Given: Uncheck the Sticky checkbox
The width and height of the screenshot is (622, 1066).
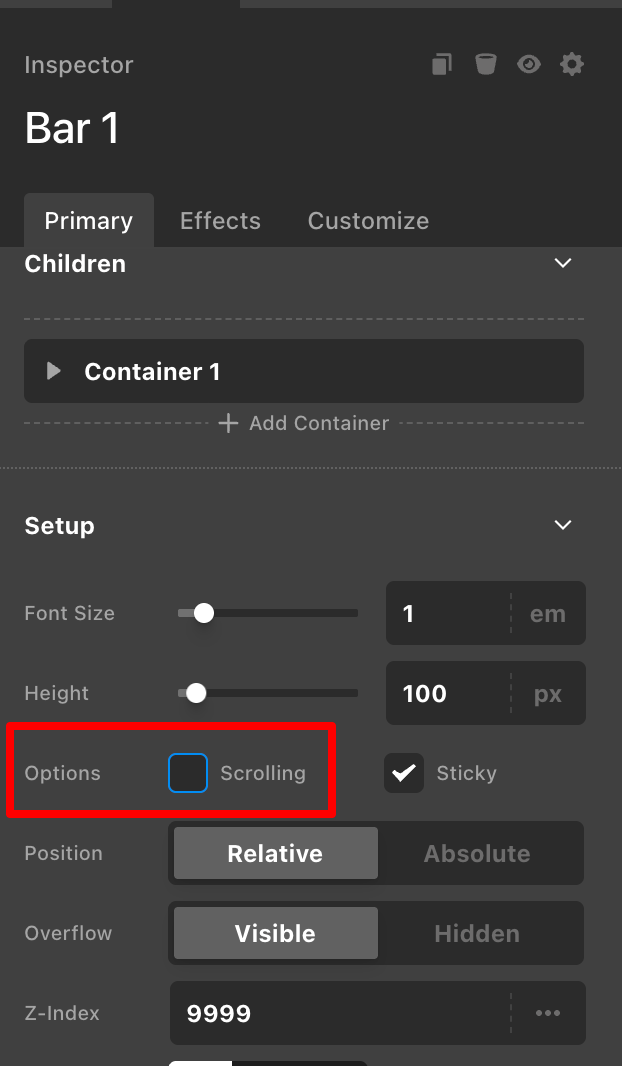Looking at the screenshot, I should [404, 773].
